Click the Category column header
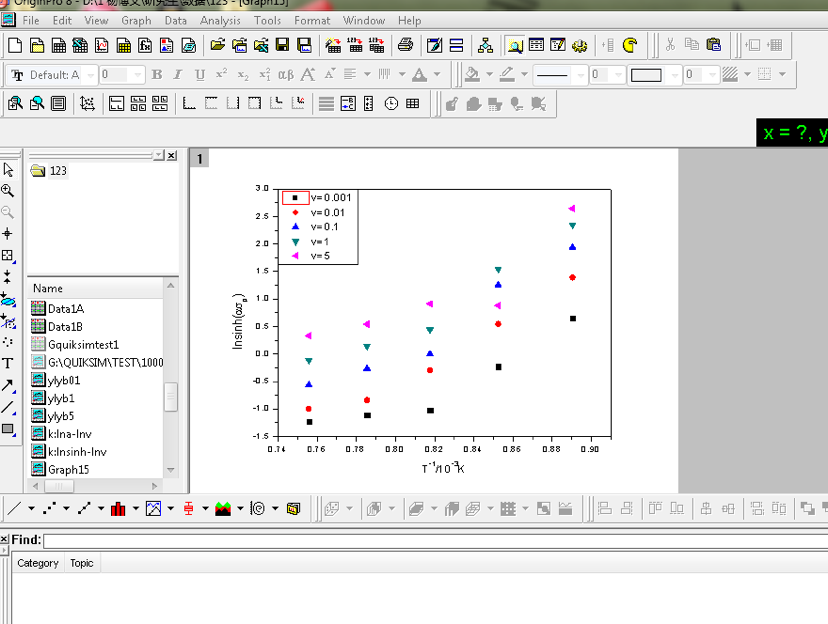The width and height of the screenshot is (828, 624). coord(38,563)
